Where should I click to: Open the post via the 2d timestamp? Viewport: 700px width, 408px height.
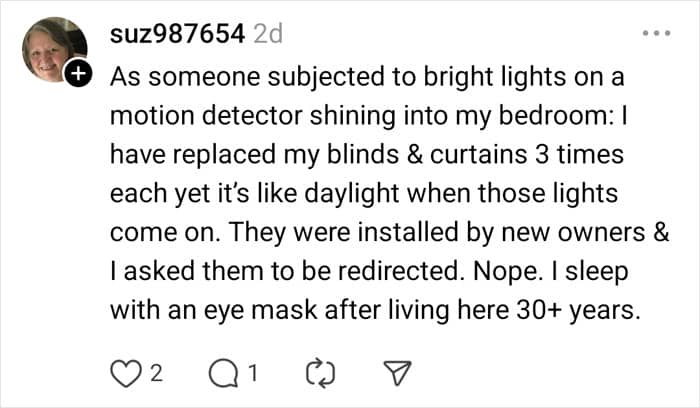[x=268, y=33]
